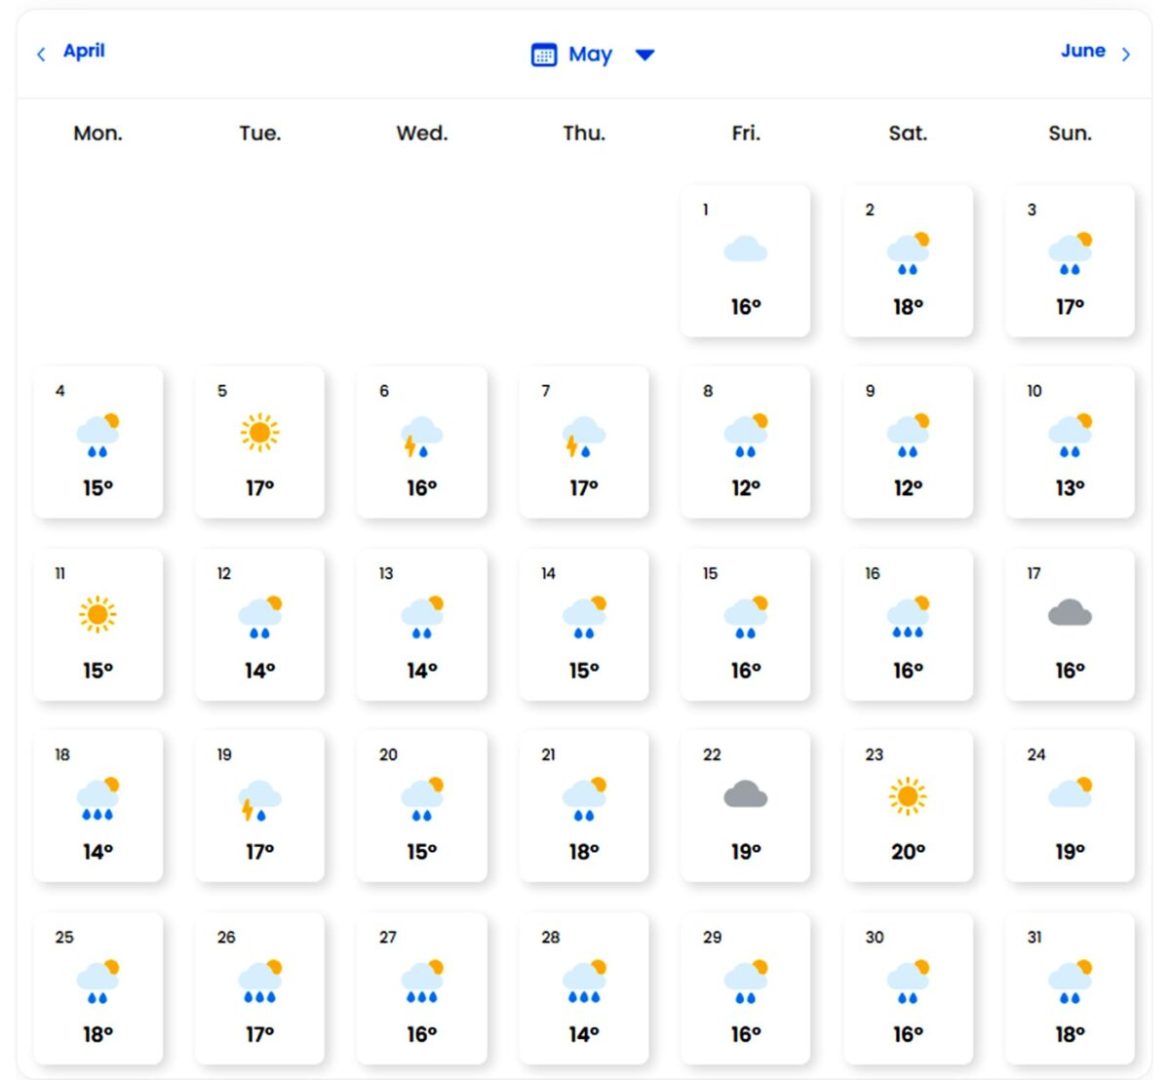Select the May 16 day tile

point(907,624)
